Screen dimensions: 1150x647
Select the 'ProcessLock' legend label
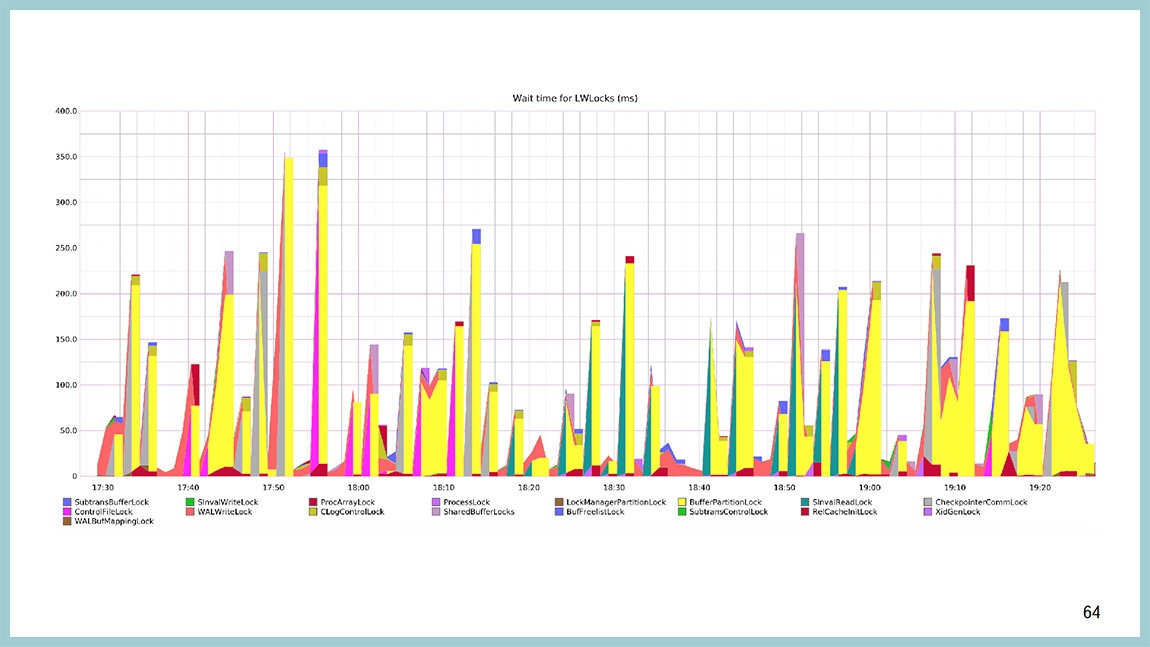tap(466, 502)
